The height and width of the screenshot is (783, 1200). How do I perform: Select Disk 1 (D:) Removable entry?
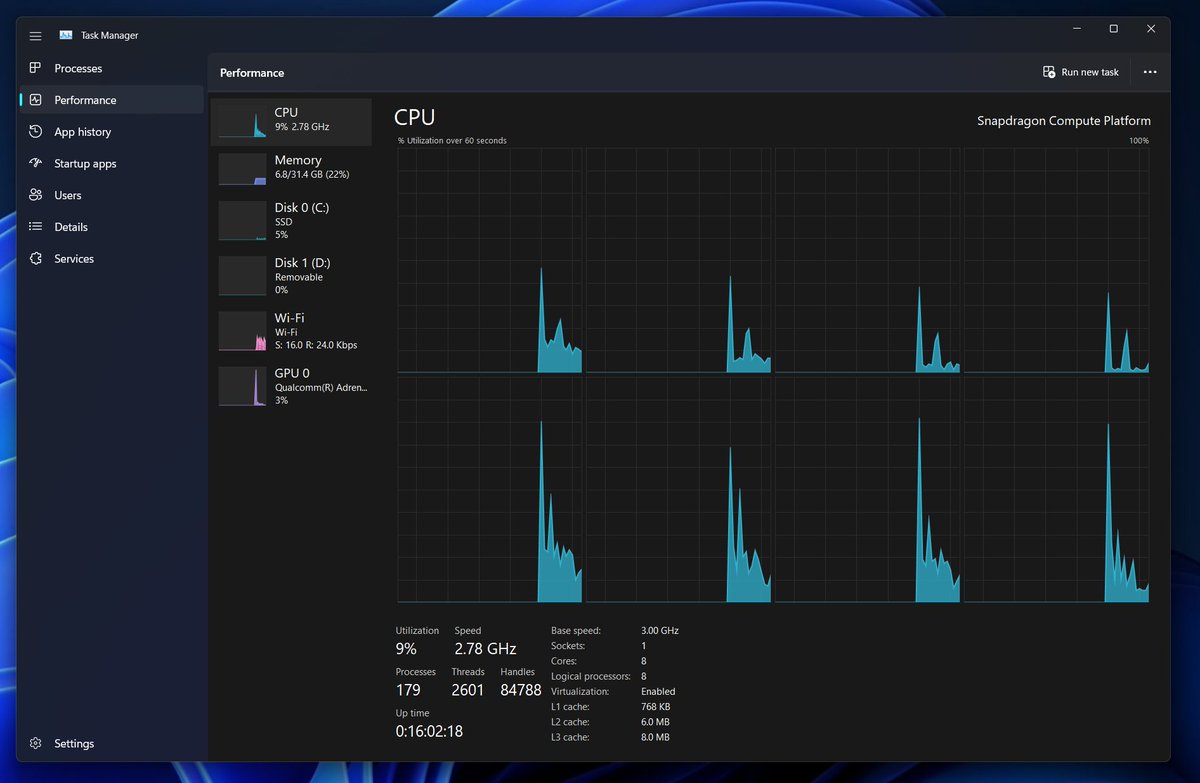(291, 276)
